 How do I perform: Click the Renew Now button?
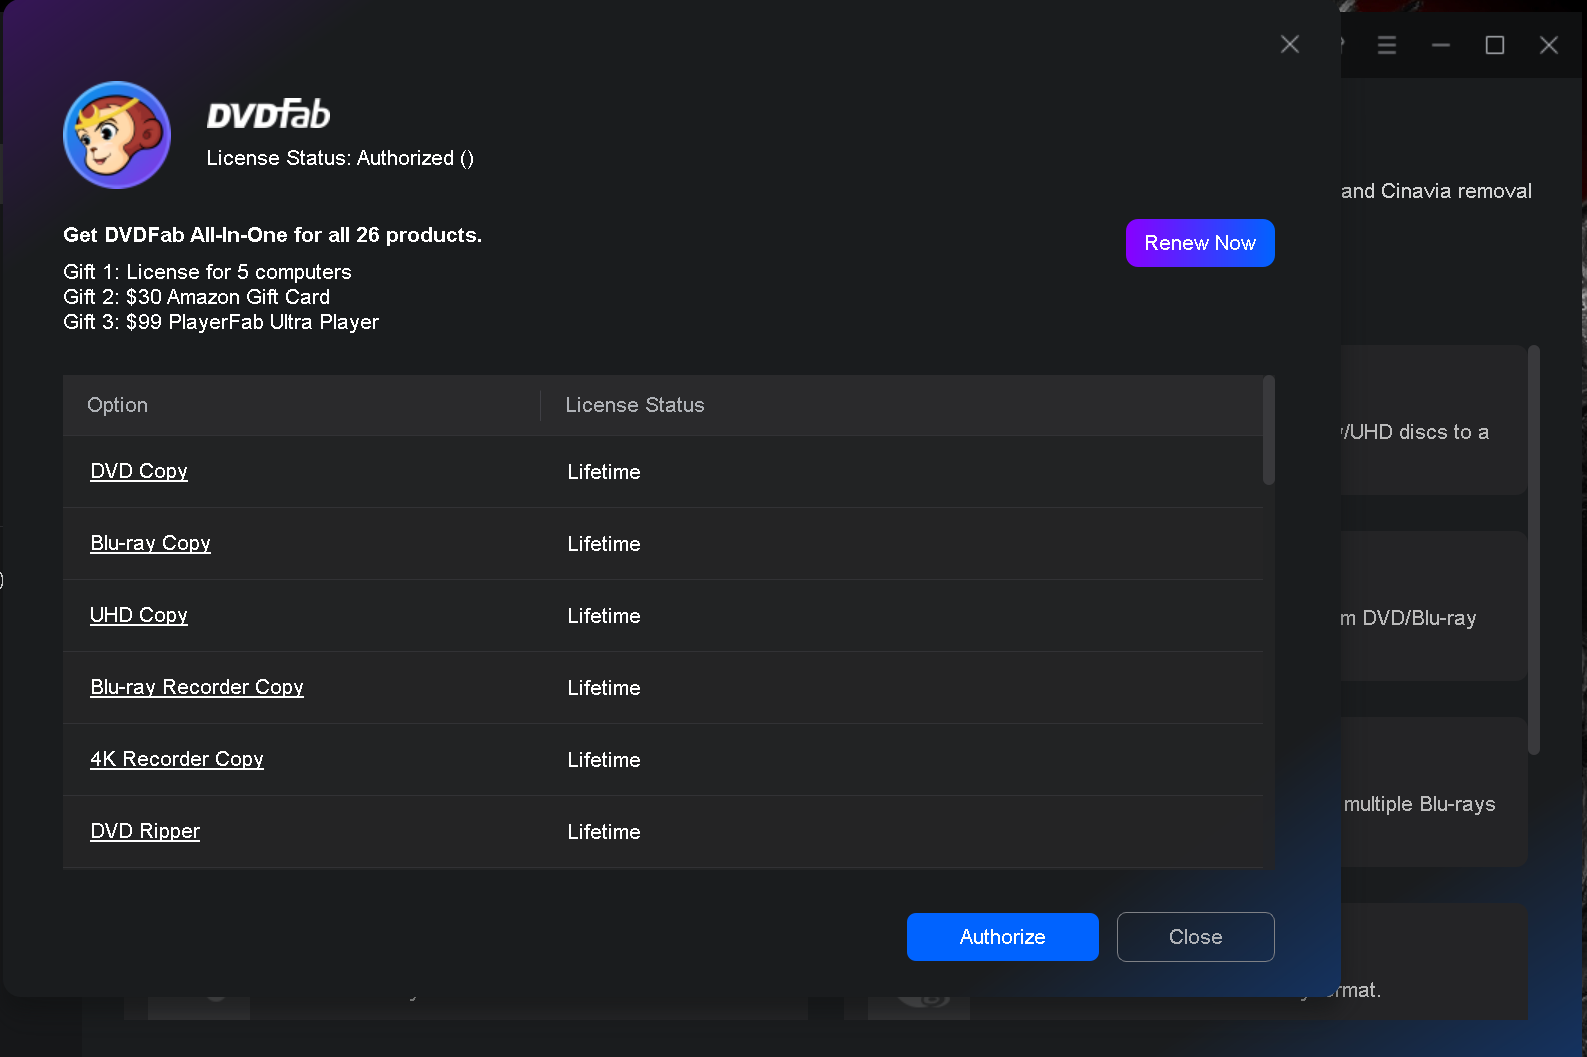coord(1200,243)
